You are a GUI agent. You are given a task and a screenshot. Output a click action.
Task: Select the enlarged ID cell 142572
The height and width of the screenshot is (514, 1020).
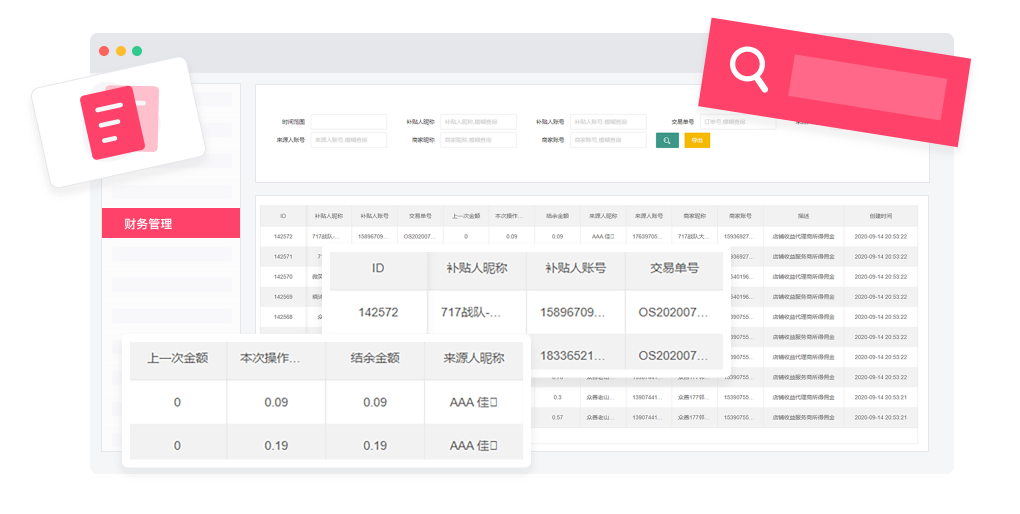click(378, 312)
